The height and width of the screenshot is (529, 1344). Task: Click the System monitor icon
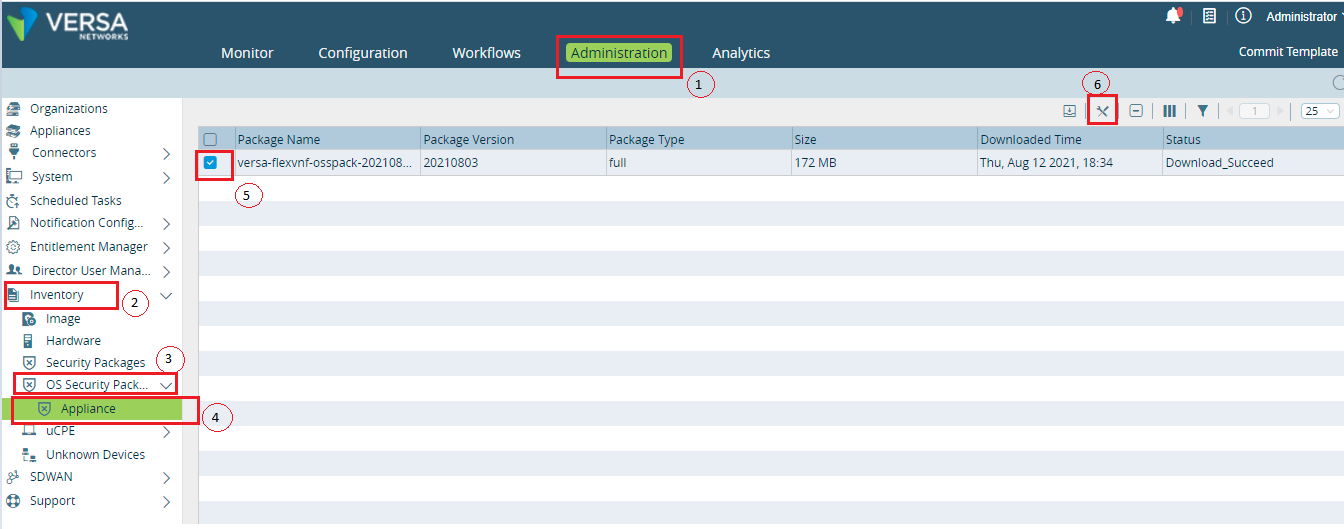point(13,177)
